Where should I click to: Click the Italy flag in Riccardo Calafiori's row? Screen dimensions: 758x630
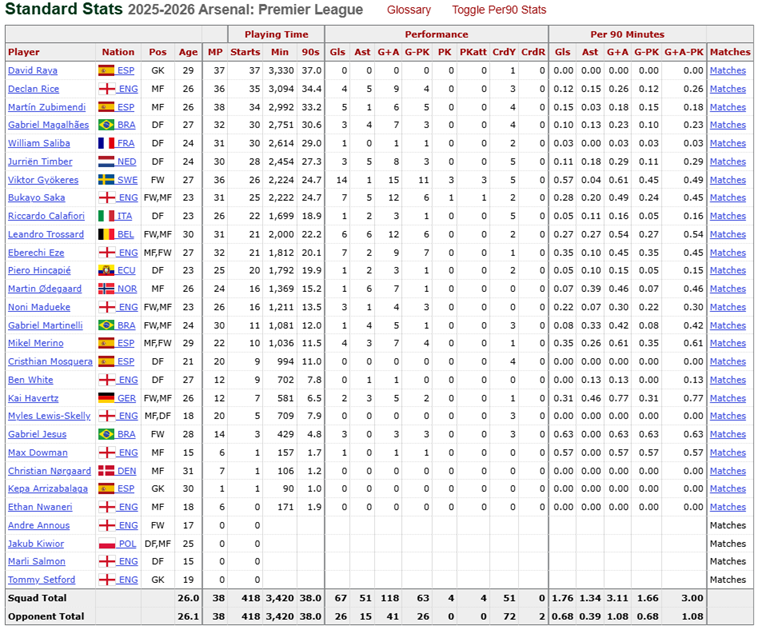tap(106, 216)
